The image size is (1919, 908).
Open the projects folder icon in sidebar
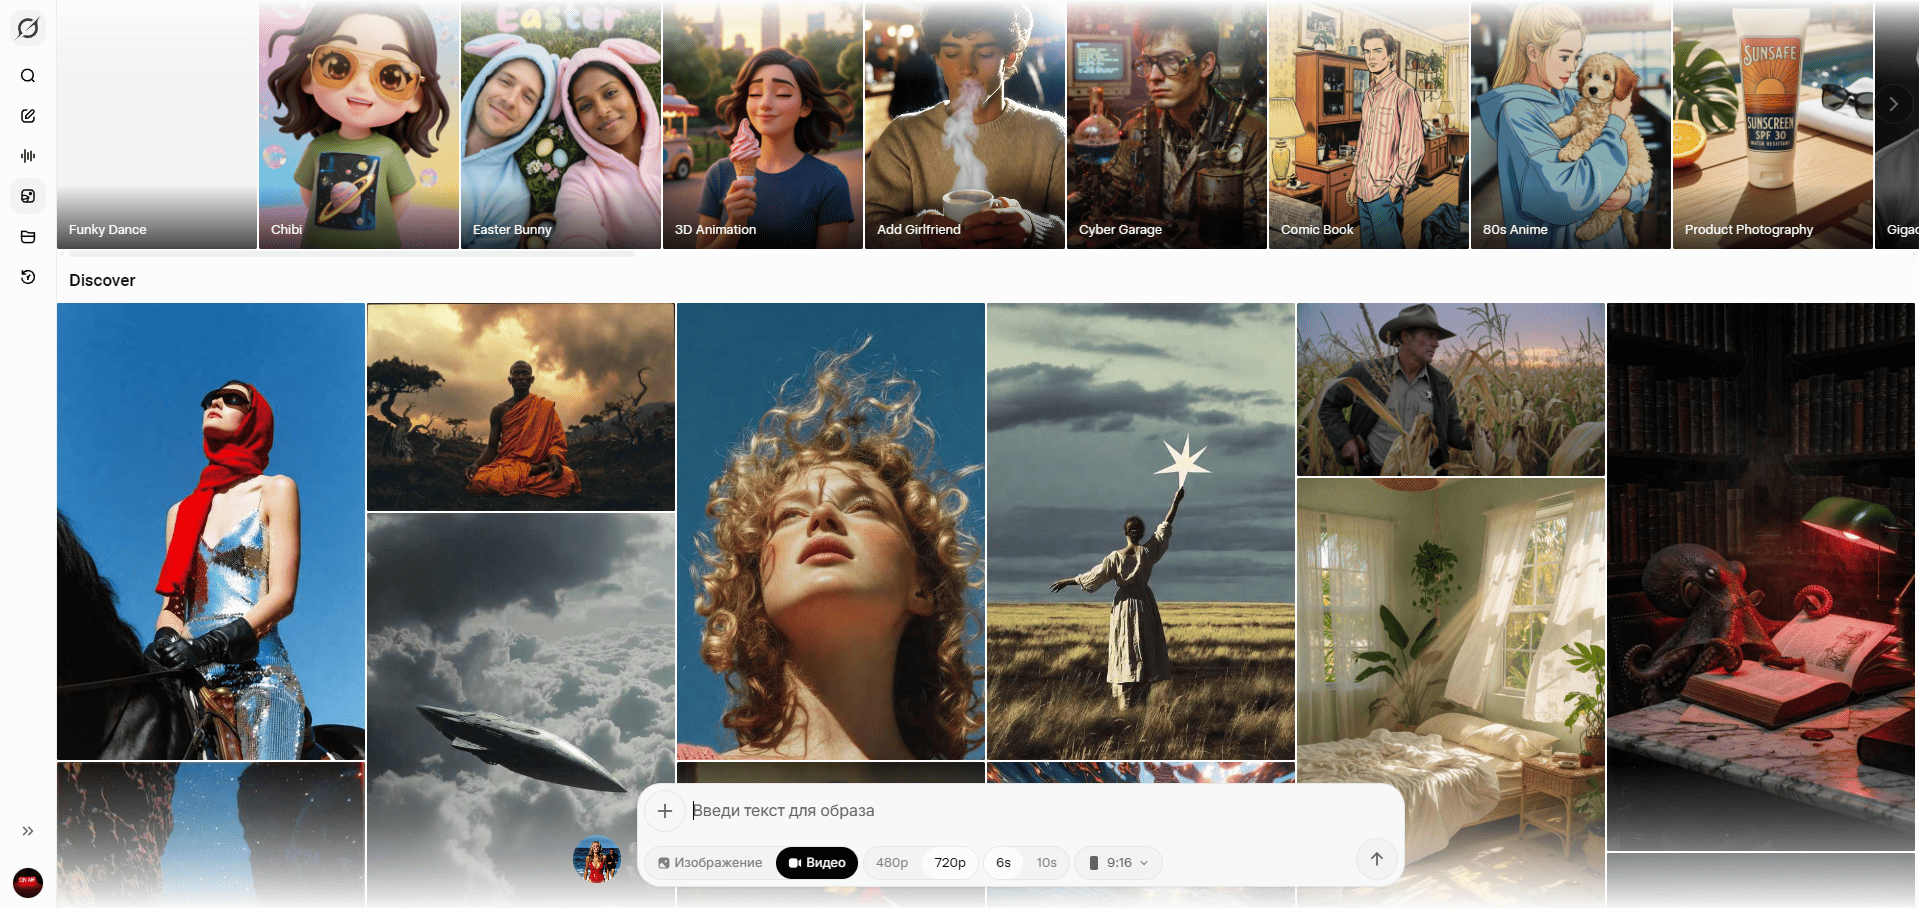[x=28, y=237]
